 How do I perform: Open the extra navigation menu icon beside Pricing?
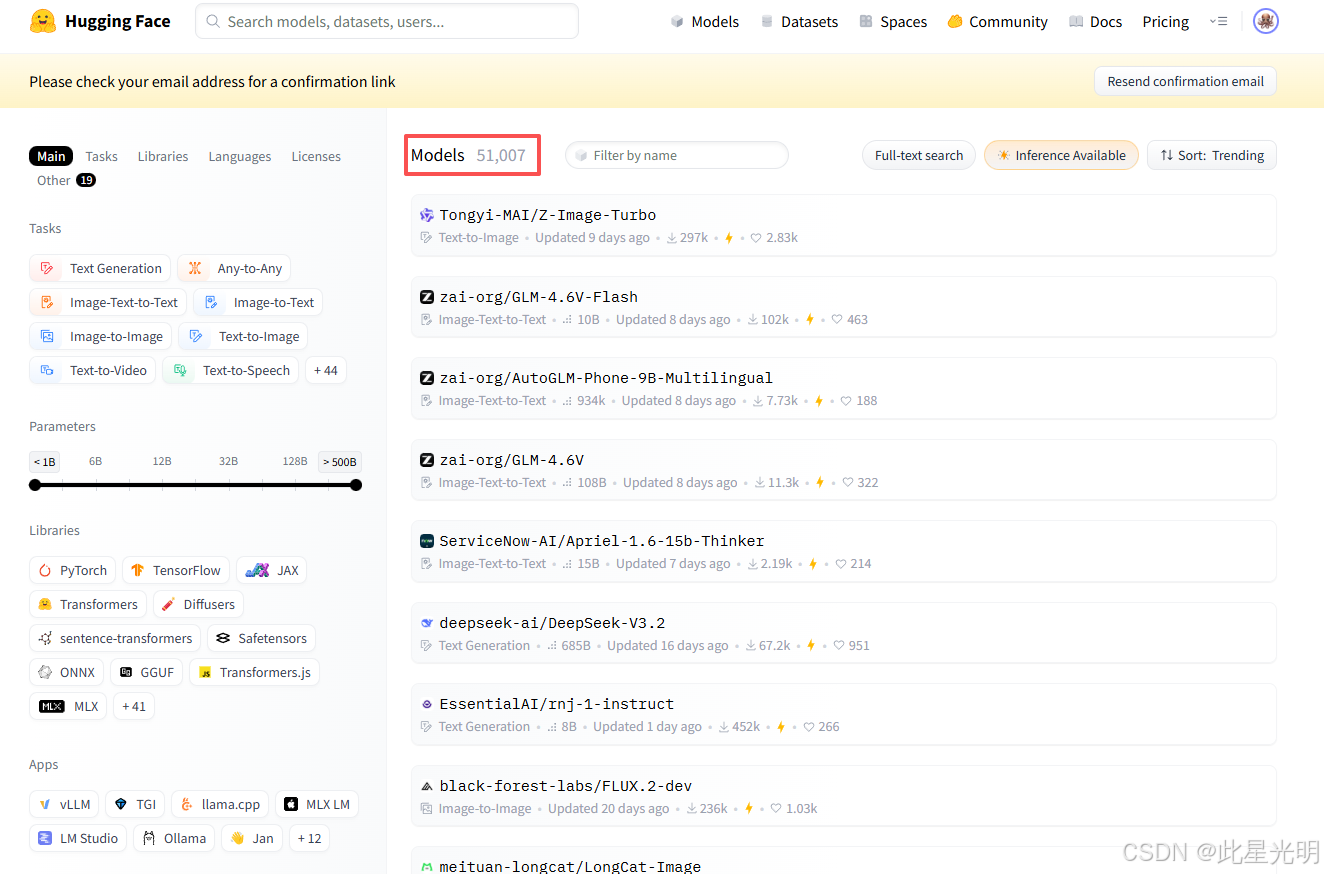pos(1218,21)
